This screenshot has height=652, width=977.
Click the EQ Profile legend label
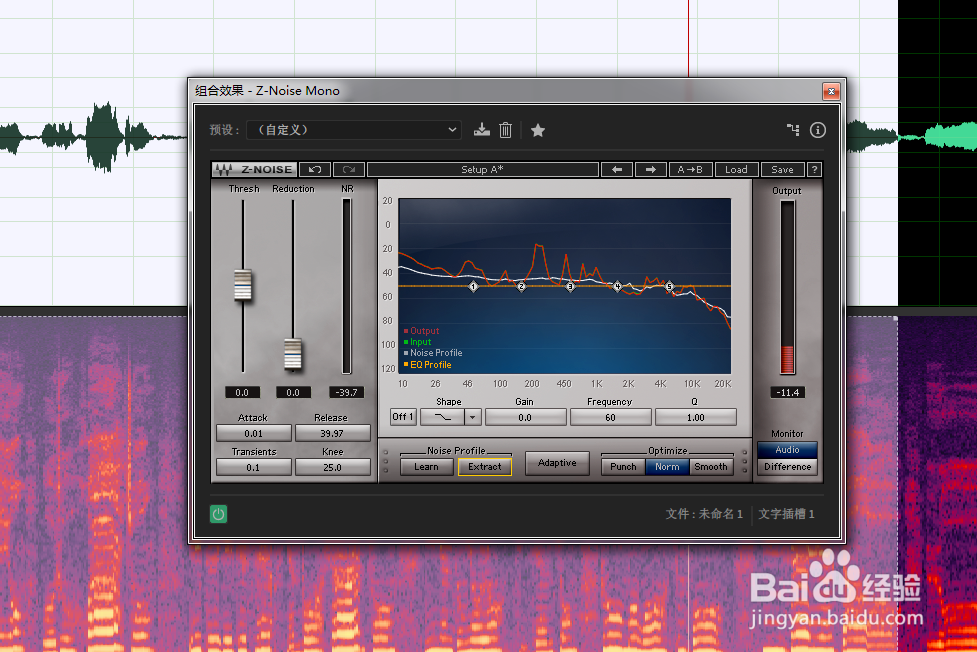click(x=431, y=365)
